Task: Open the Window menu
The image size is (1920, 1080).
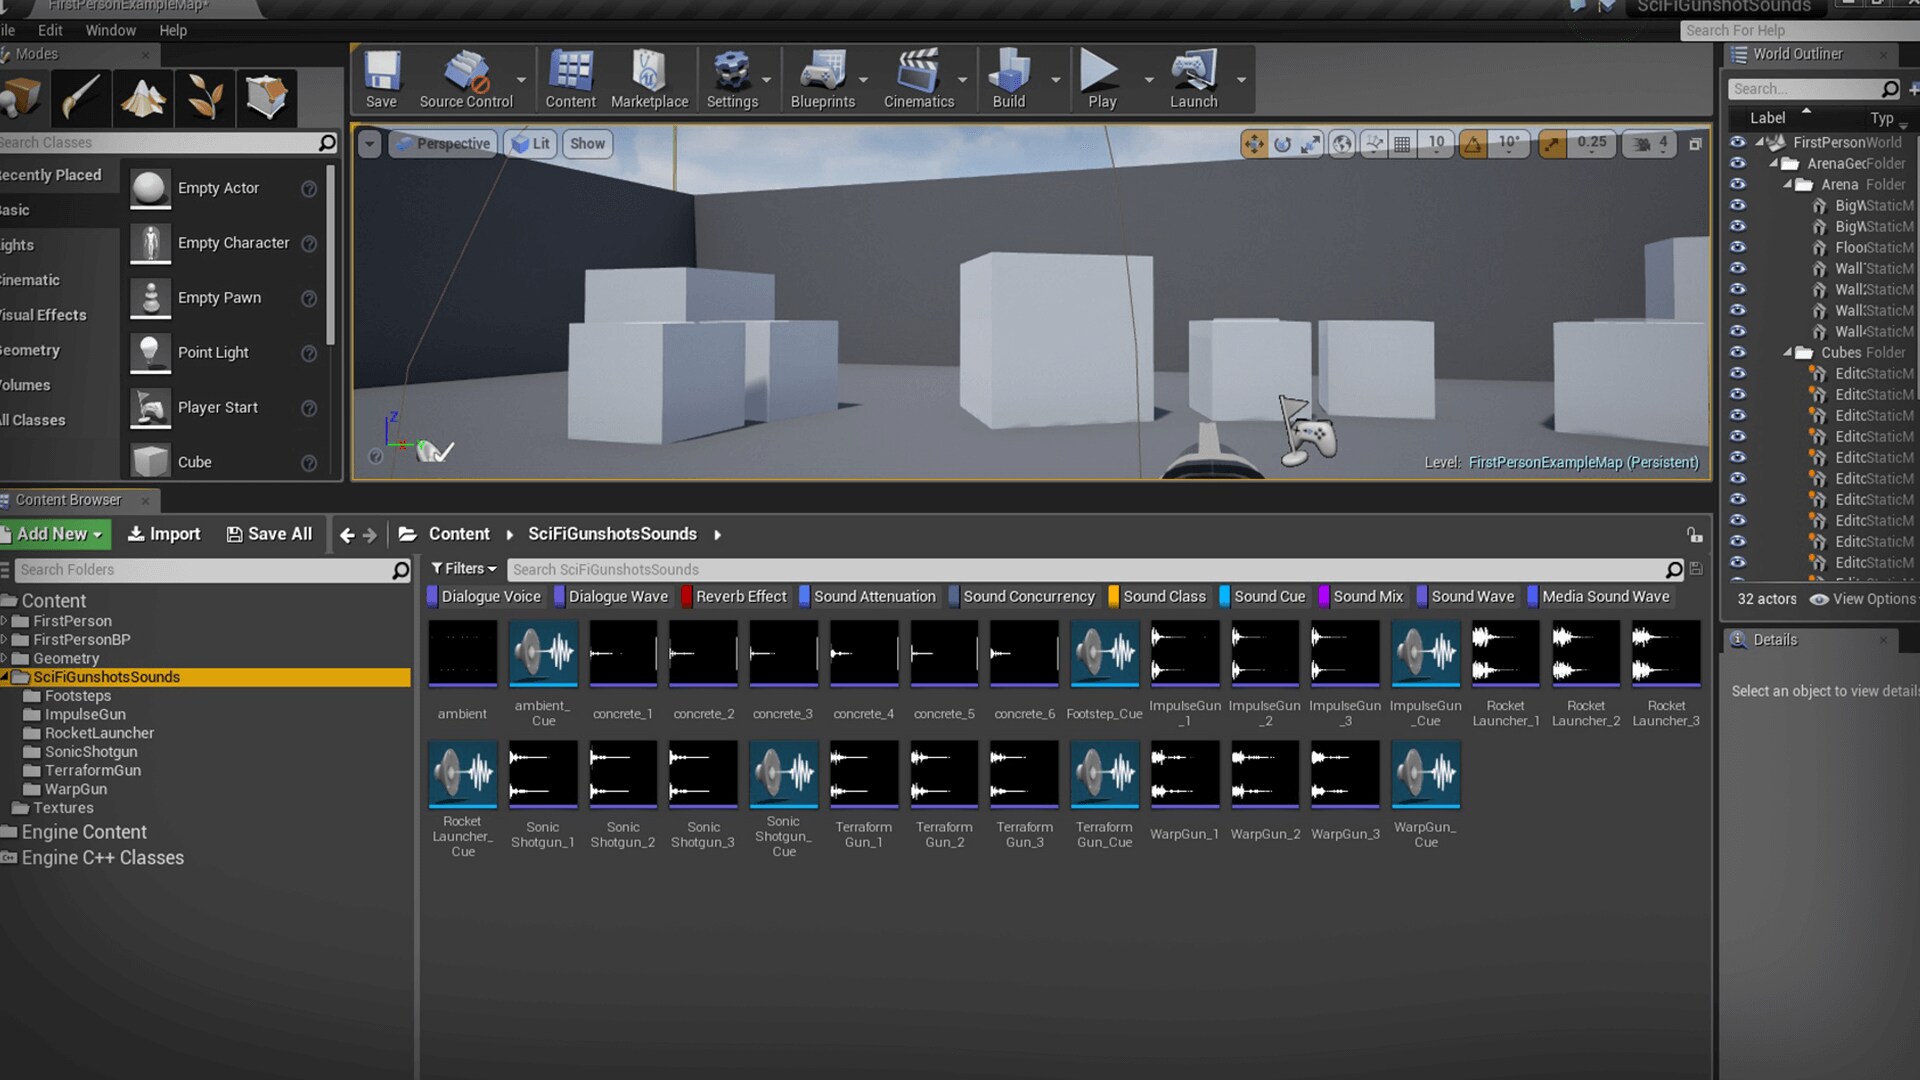Action: 110,30
